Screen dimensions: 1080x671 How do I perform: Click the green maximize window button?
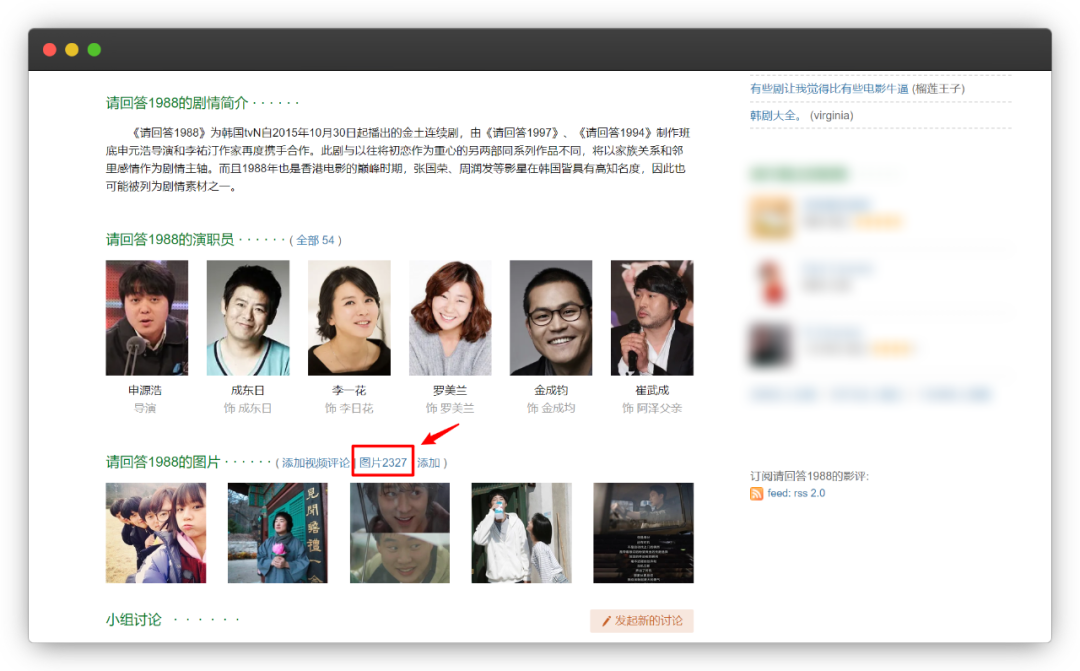point(94,50)
